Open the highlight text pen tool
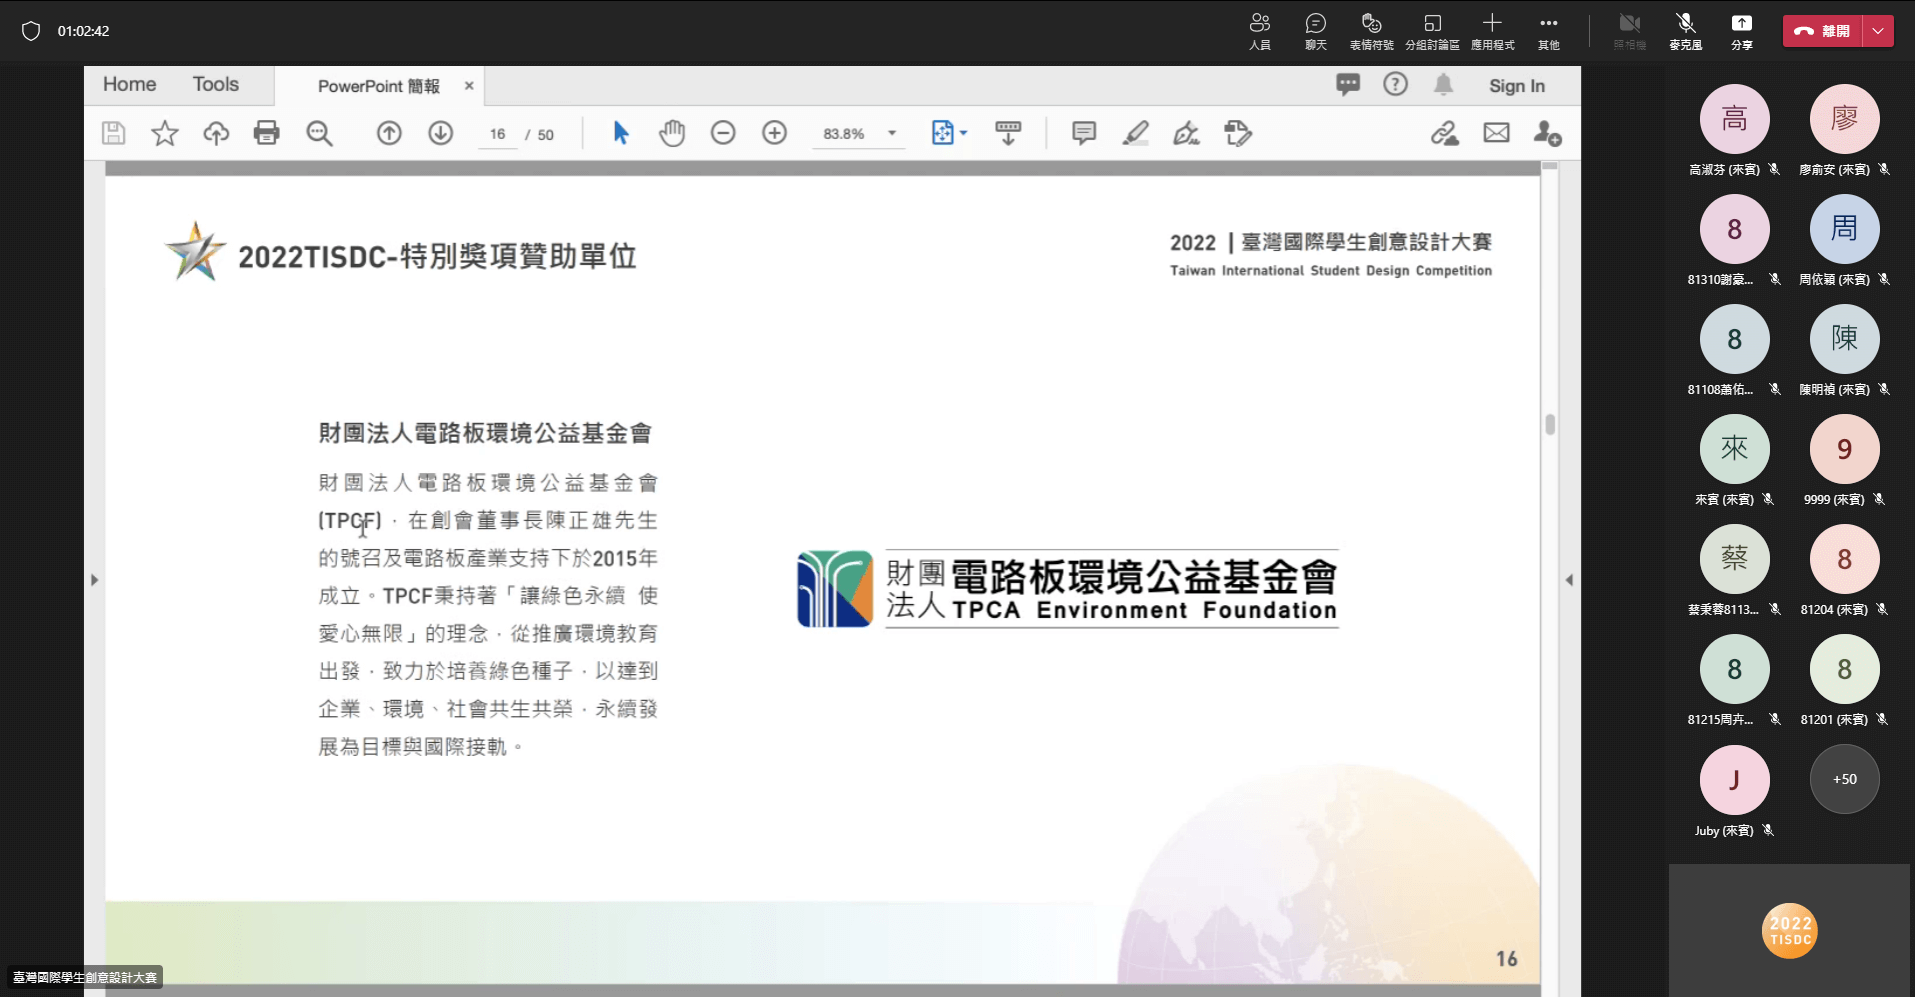 pos(1135,133)
